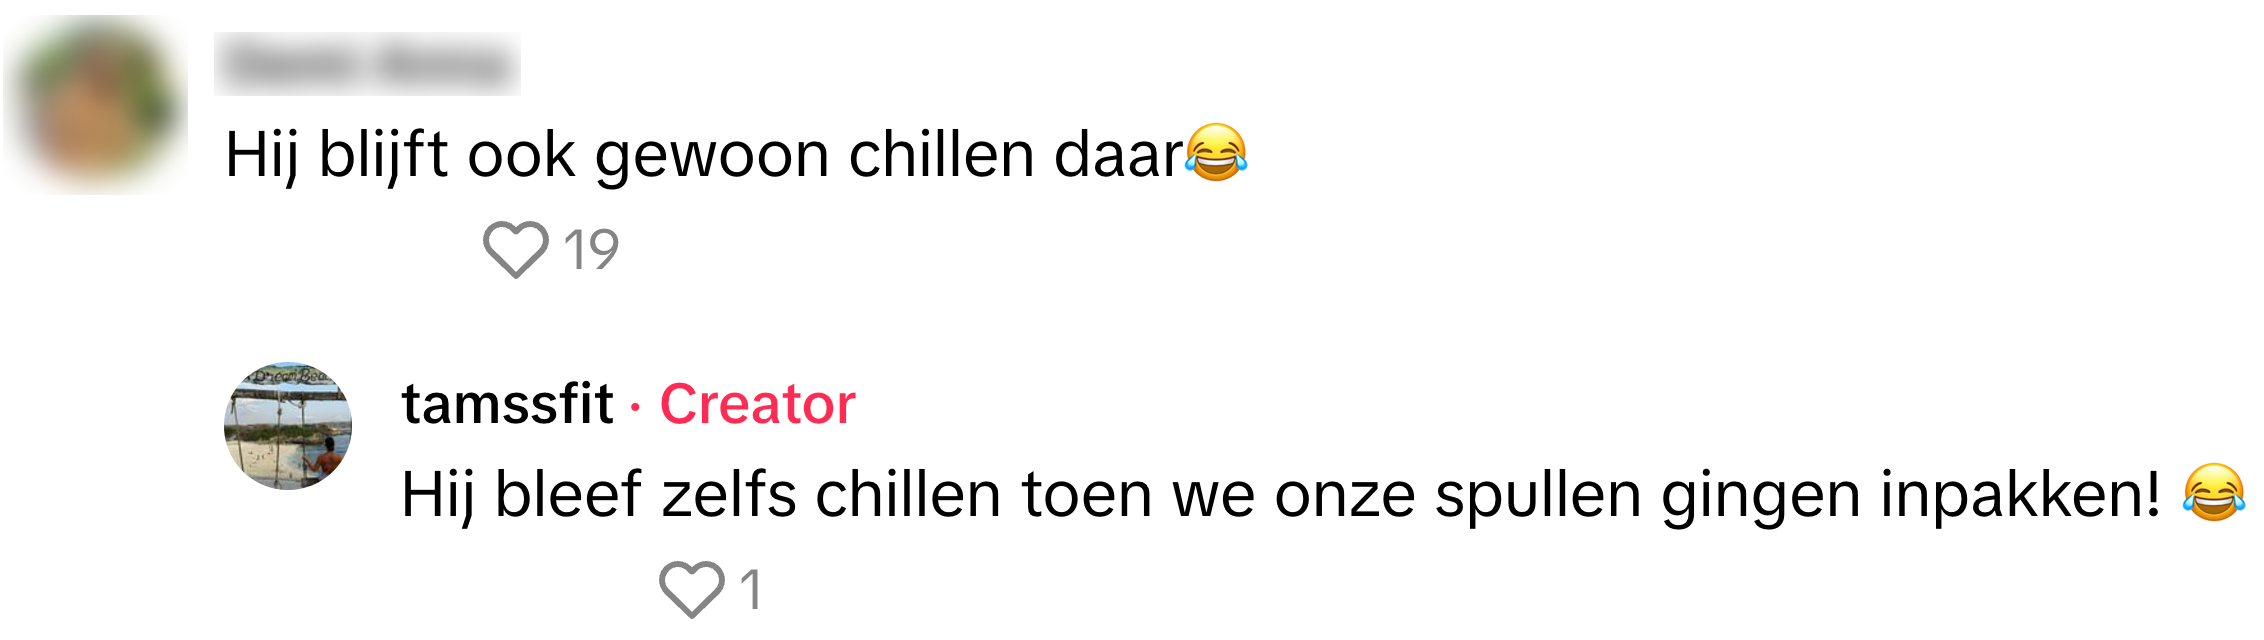Click the dot separator before Creator
This screenshot has height=640, width=2264.
635,406
